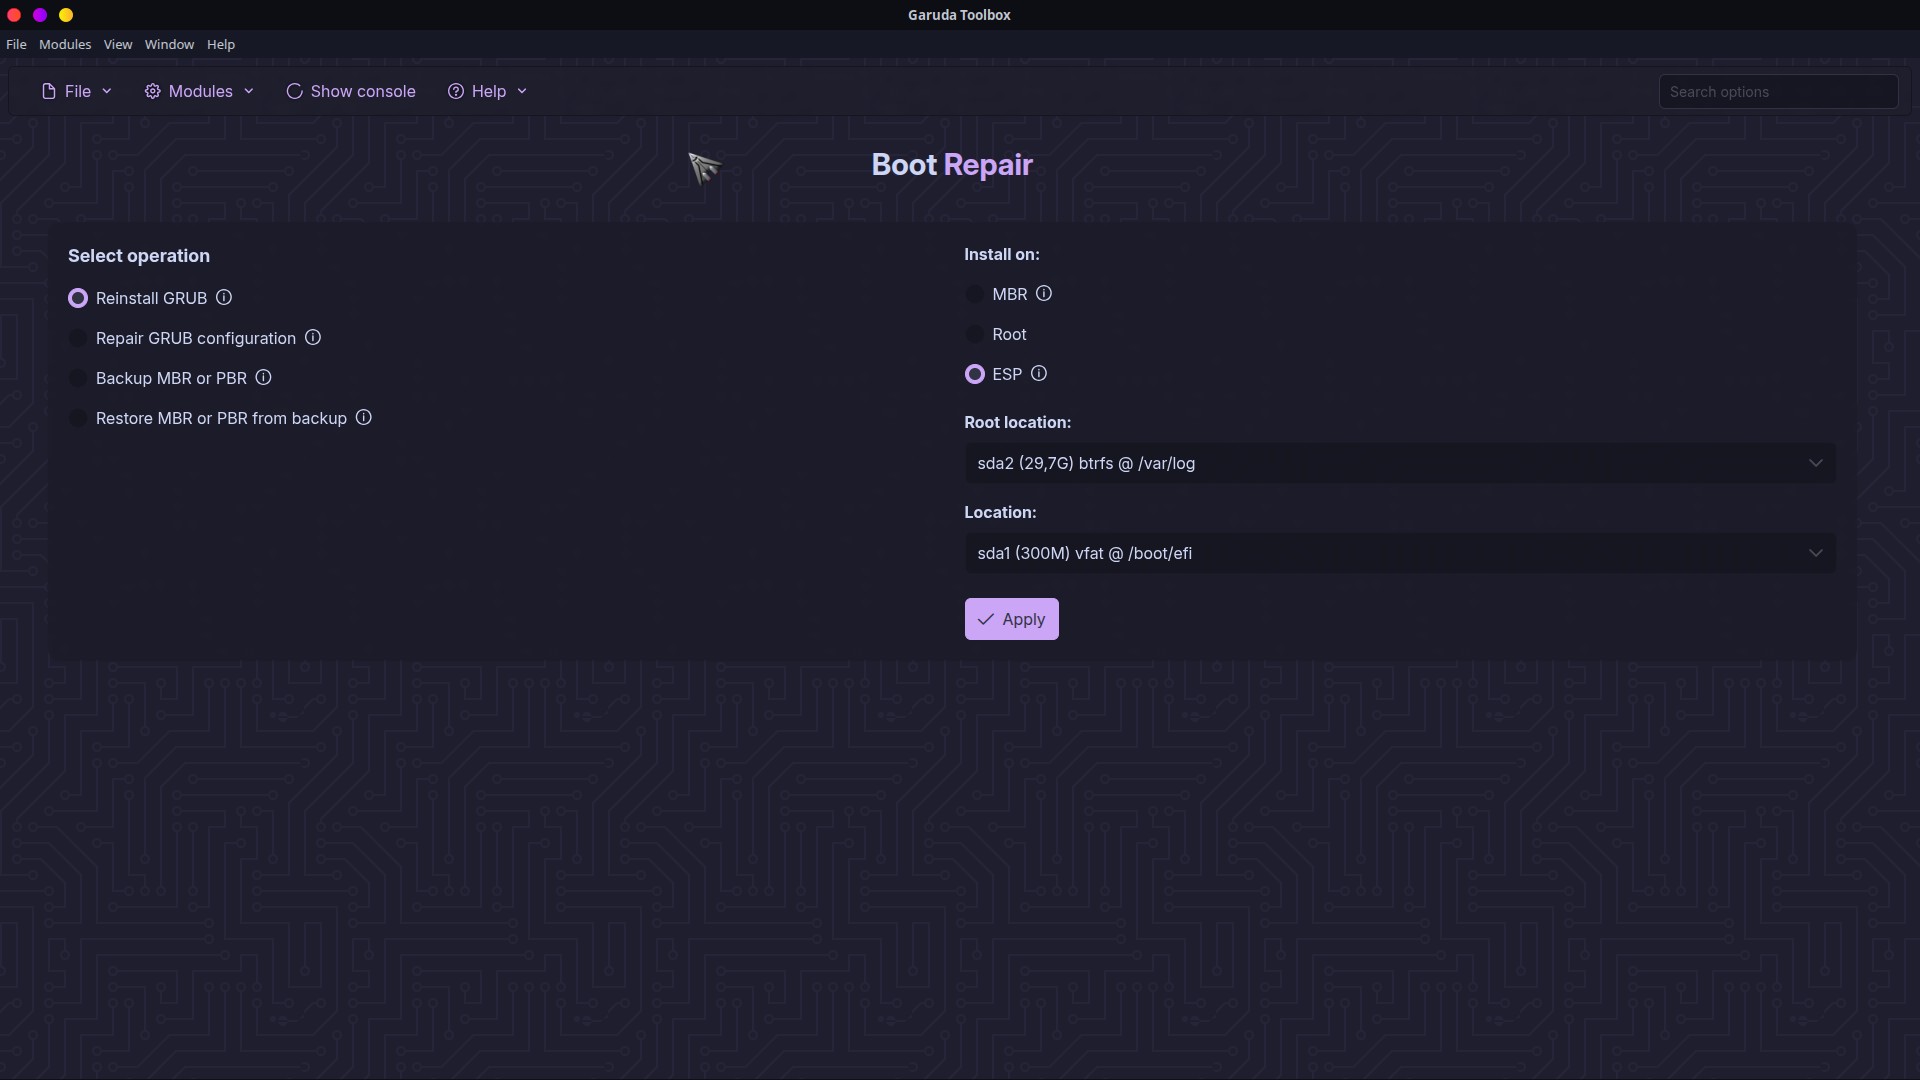This screenshot has width=1920, height=1080.
Task: Click the red close window button
Action: tap(14, 15)
